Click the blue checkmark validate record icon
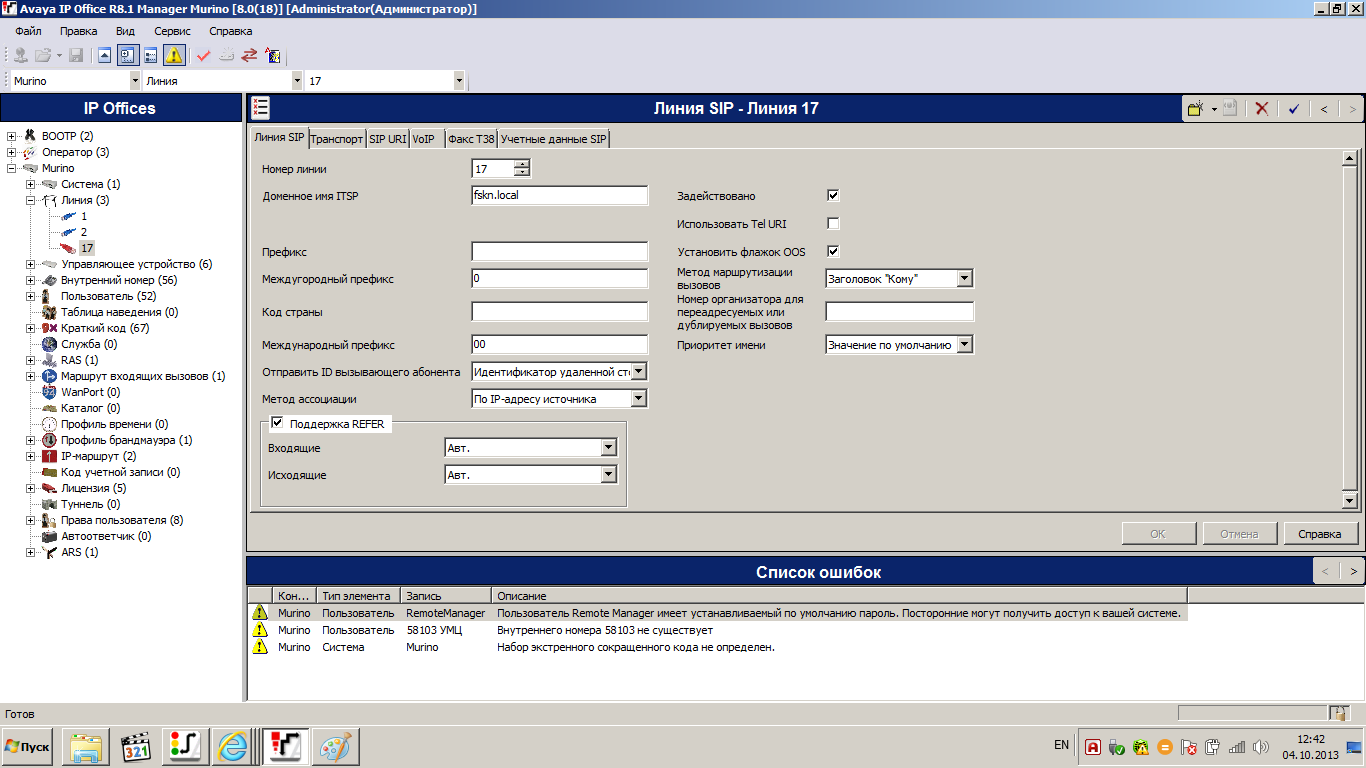1366x768 pixels. [x=1294, y=109]
